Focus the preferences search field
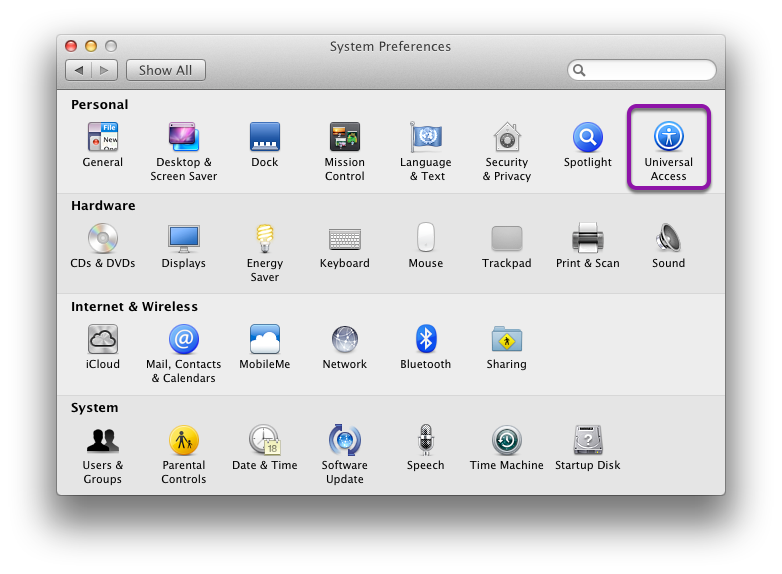The width and height of the screenshot is (782, 574). click(642, 70)
